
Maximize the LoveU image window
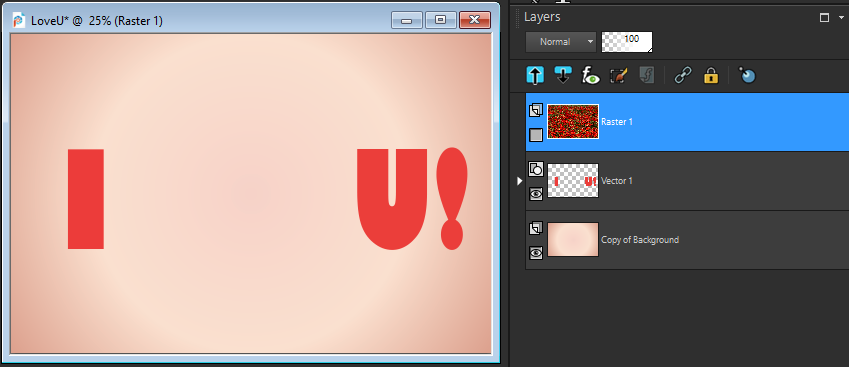(441, 20)
